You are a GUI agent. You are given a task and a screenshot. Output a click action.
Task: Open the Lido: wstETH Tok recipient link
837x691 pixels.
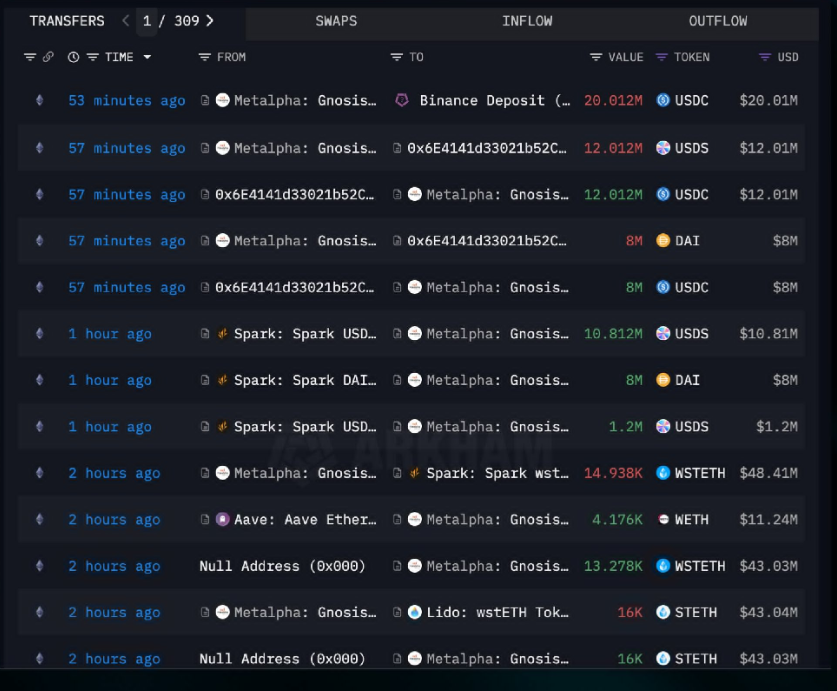[498, 613]
